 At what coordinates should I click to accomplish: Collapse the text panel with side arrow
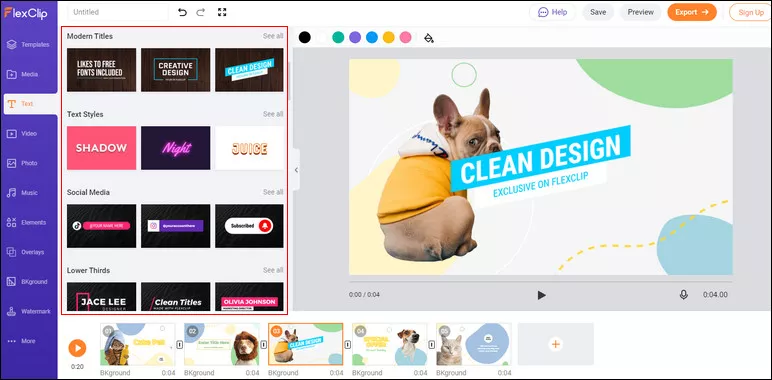296,170
